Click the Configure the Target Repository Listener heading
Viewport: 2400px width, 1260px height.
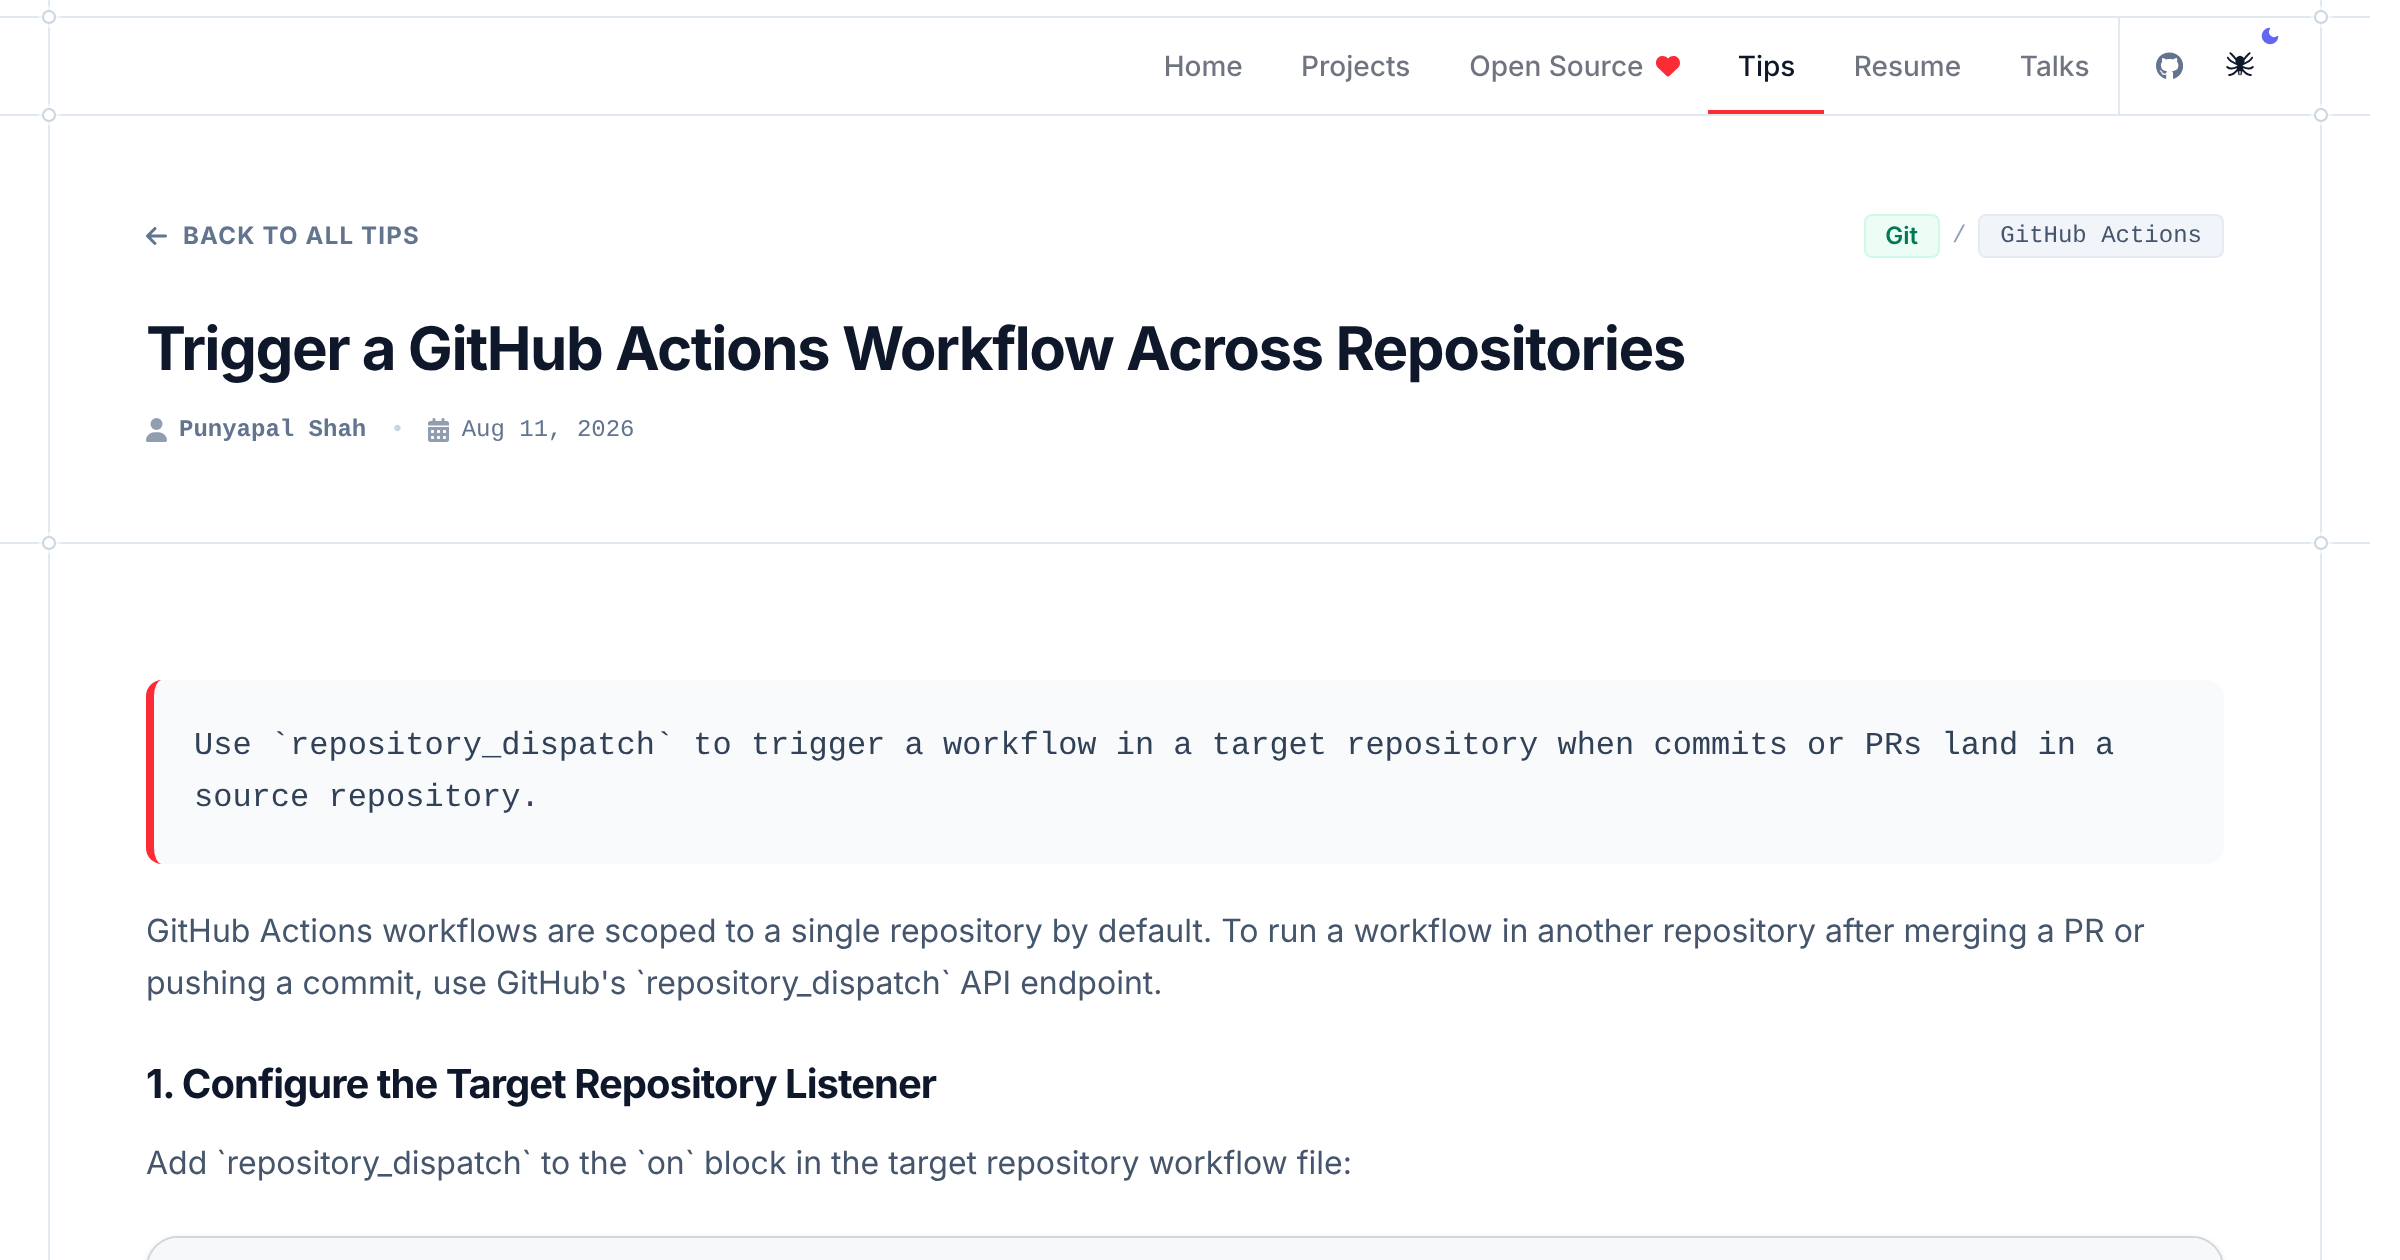pos(541,1084)
